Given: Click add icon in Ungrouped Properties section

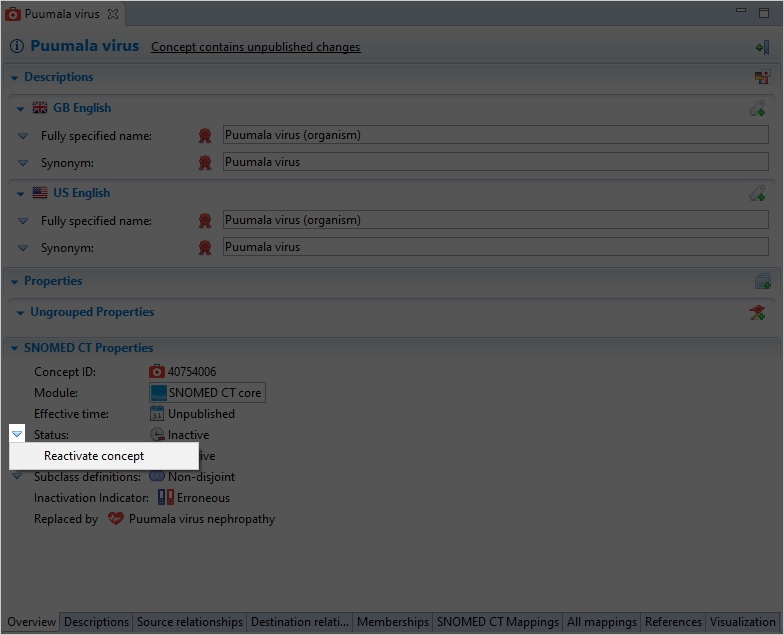Looking at the screenshot, I should tap(758, 313).
